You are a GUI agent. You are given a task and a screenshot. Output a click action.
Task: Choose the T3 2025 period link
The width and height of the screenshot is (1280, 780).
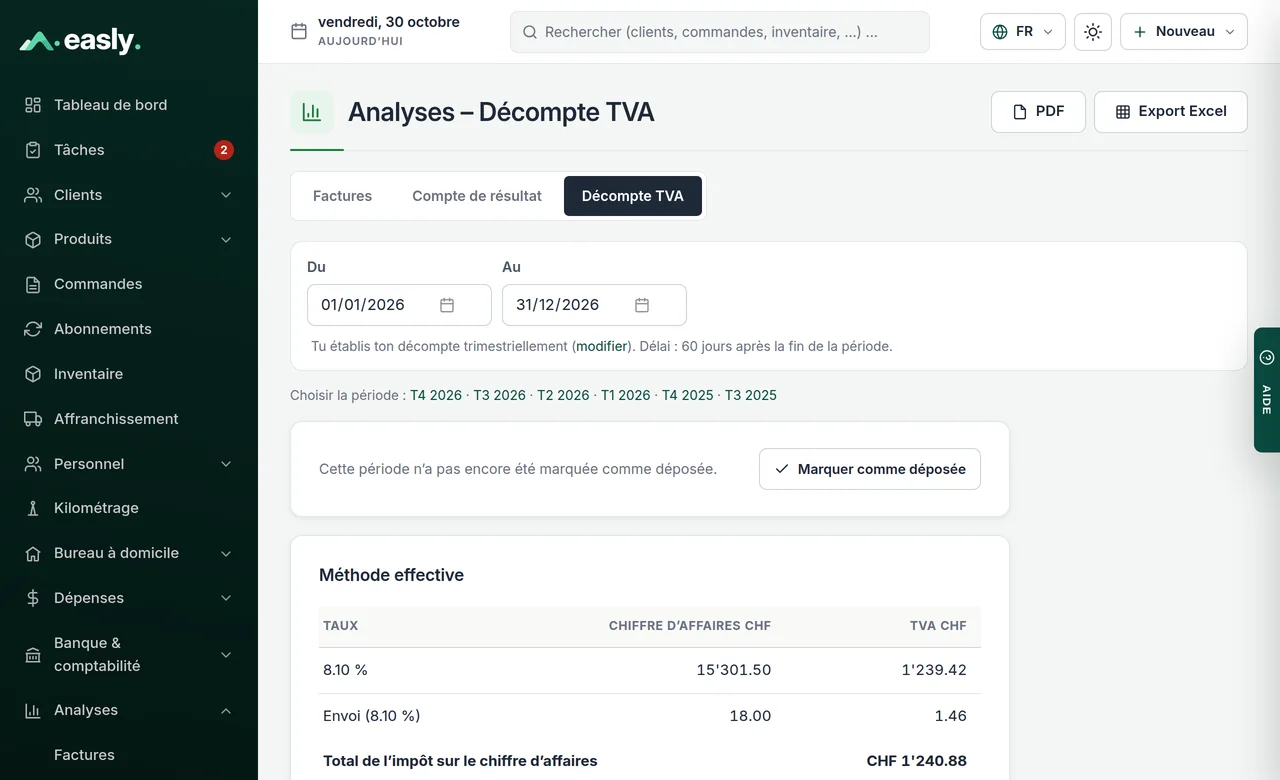(751, 395)
